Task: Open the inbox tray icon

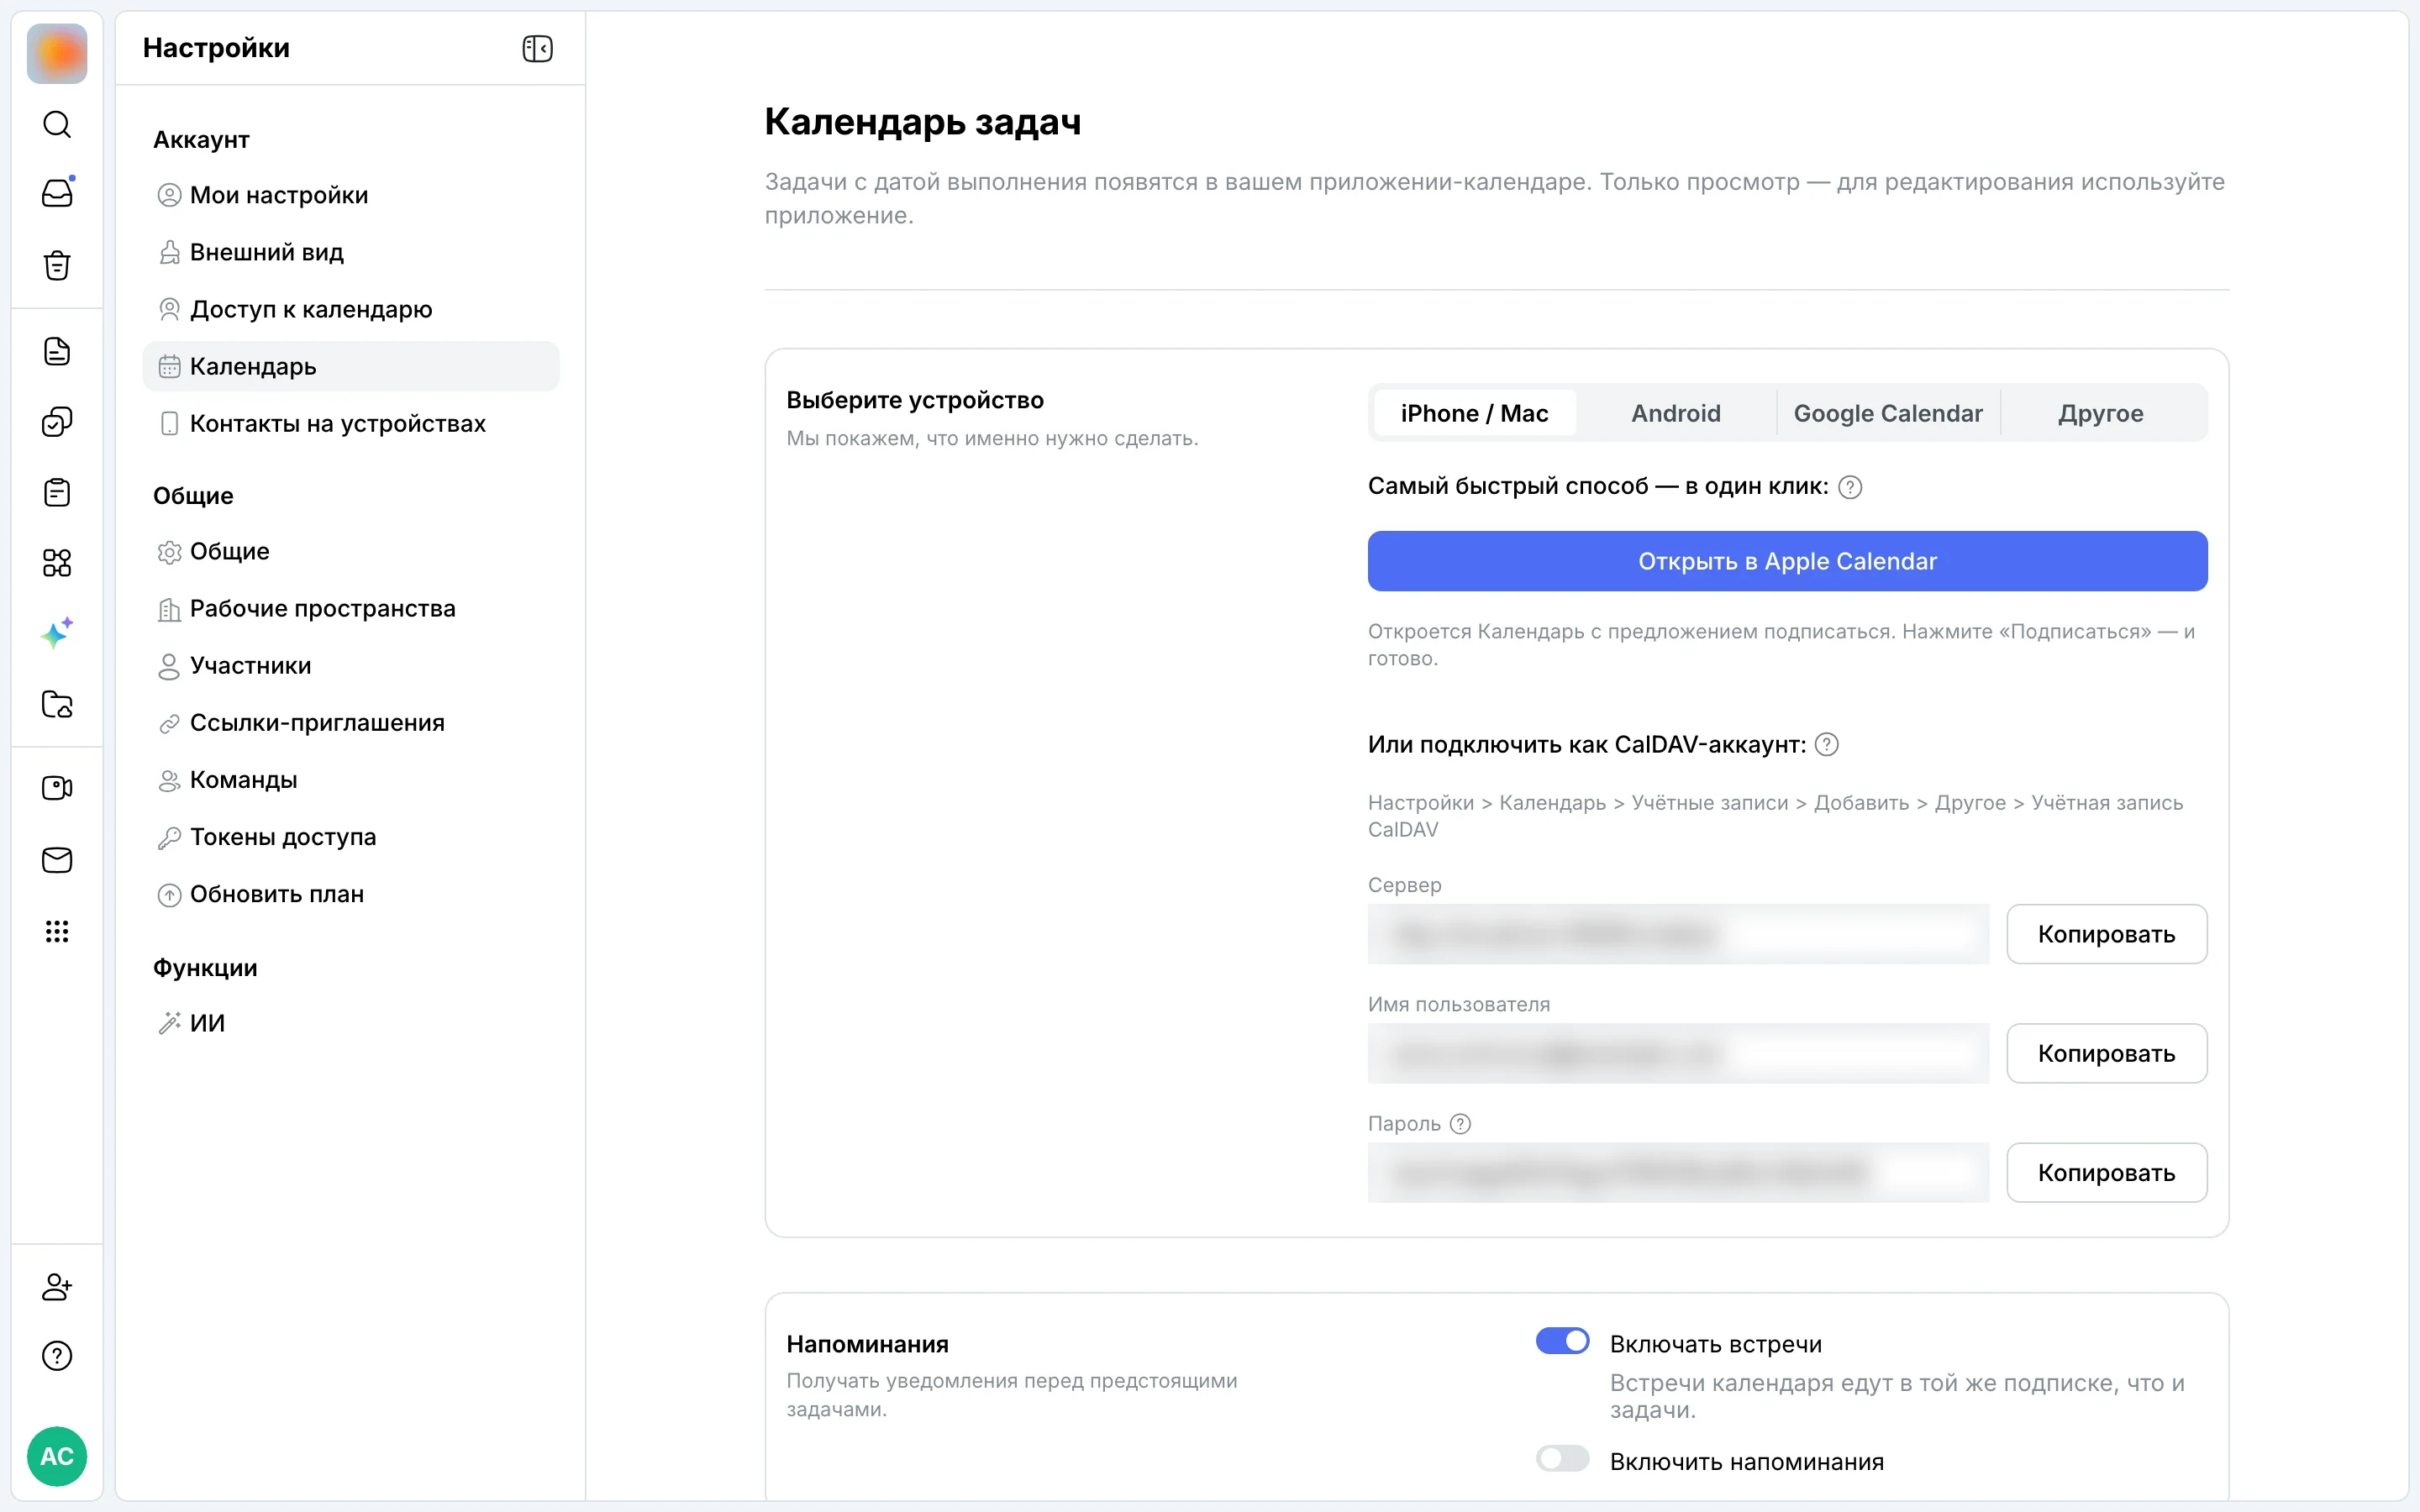Action: pyautogui.click(x=57, y=192)
